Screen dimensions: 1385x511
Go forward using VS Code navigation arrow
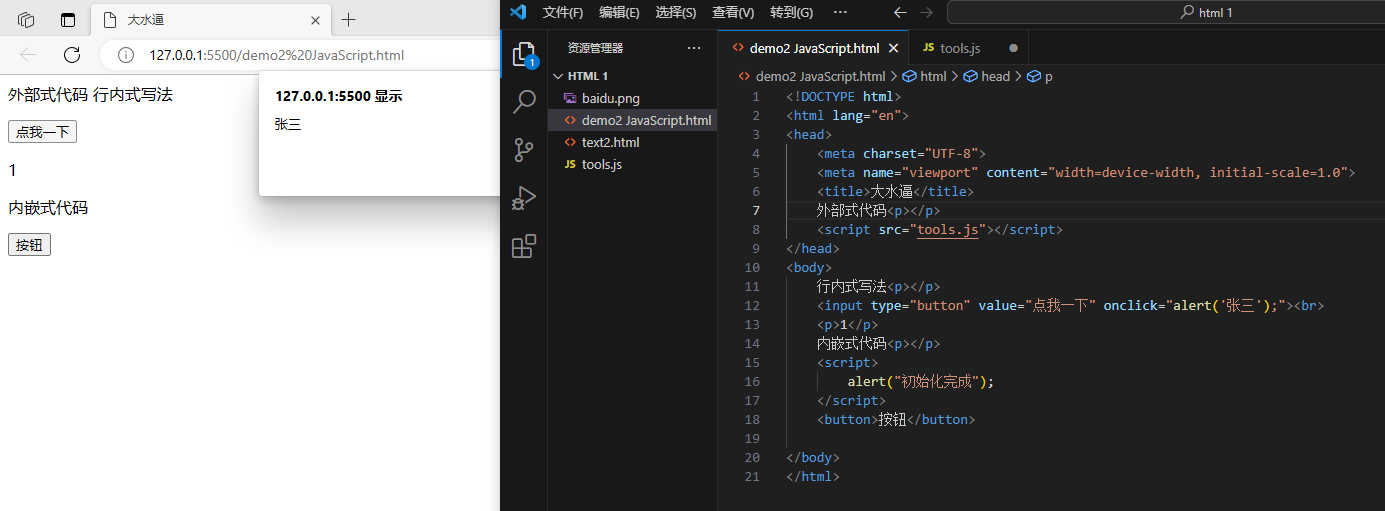[x=926, y=12]
